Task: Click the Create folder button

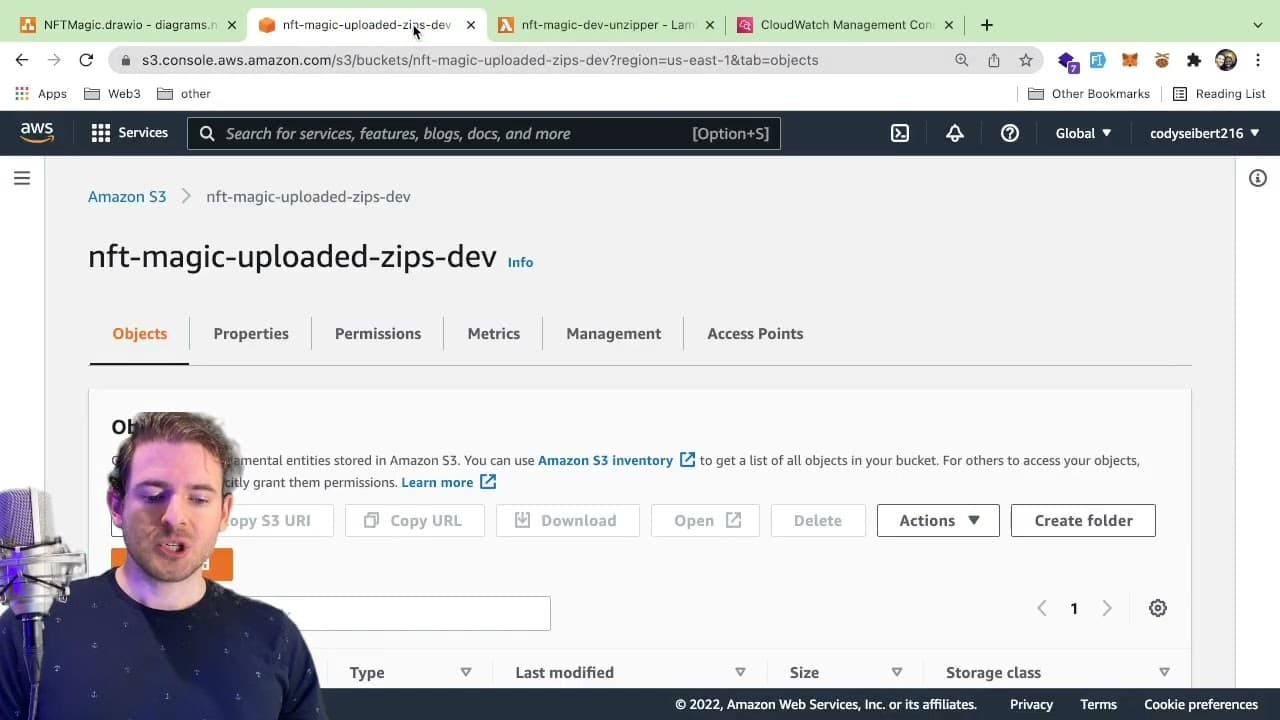Action: tap(1083, 520)
